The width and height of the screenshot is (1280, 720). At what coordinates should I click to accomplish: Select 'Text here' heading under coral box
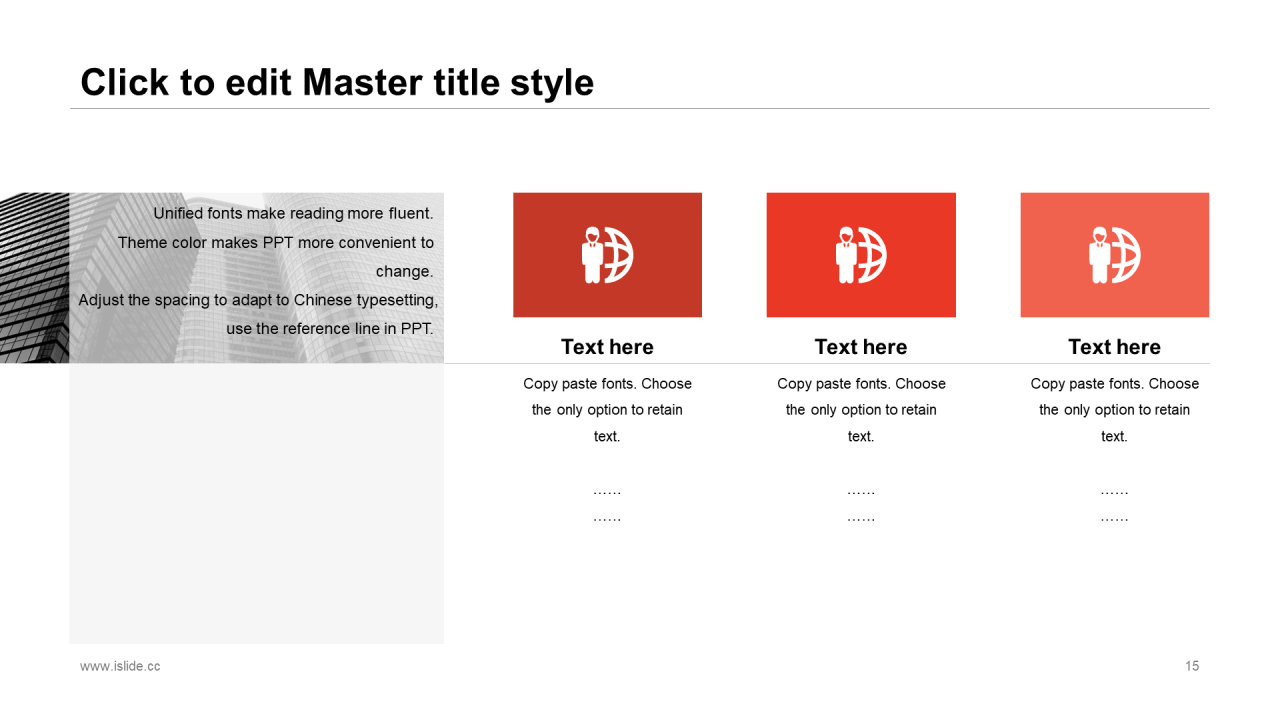pos(1115,347)
